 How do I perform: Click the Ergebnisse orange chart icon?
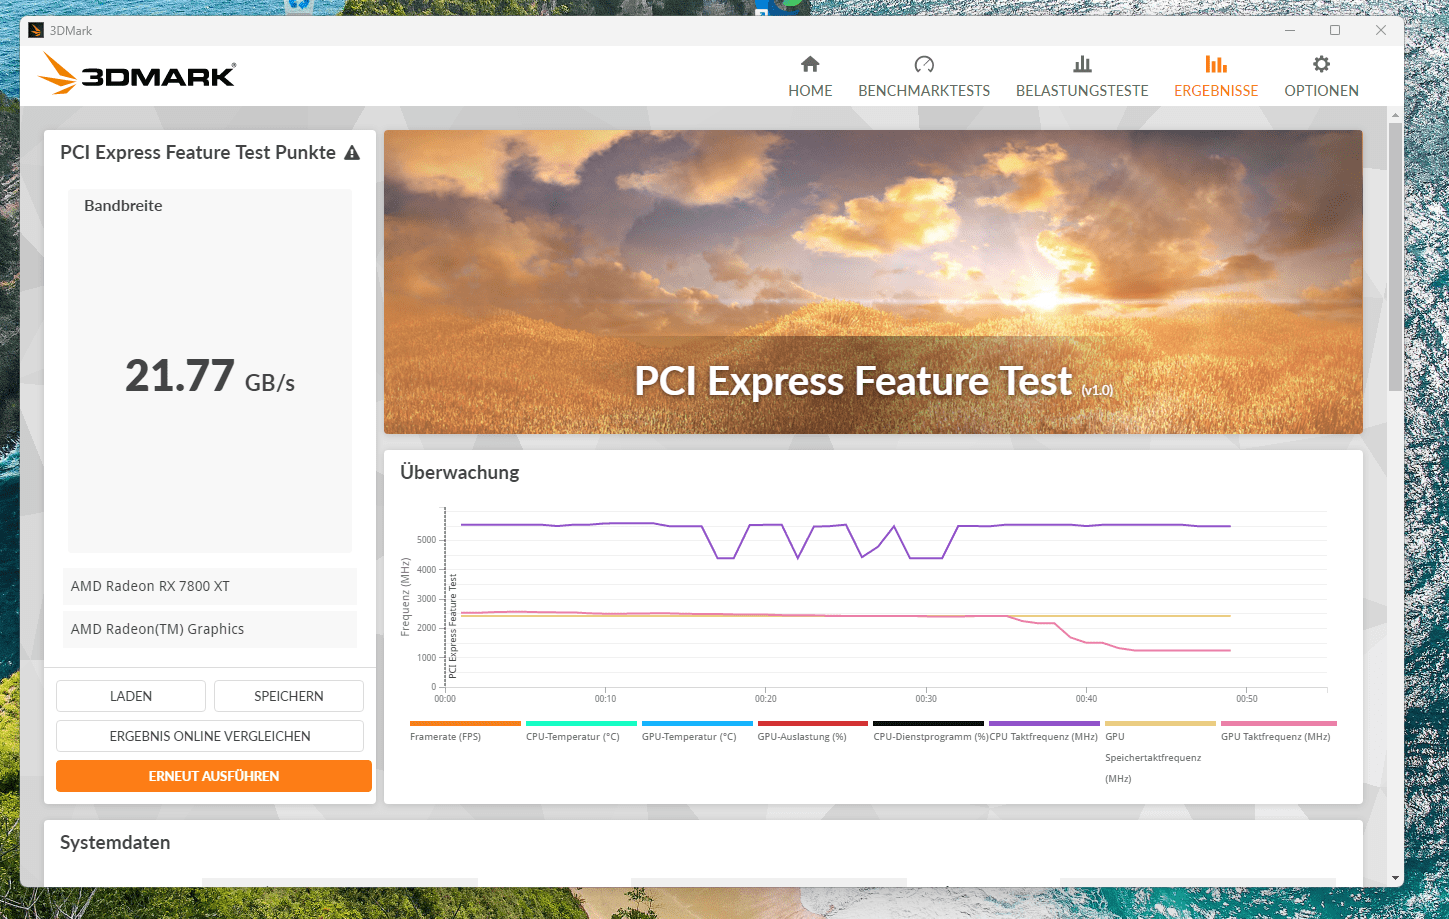click(1216, 64)
